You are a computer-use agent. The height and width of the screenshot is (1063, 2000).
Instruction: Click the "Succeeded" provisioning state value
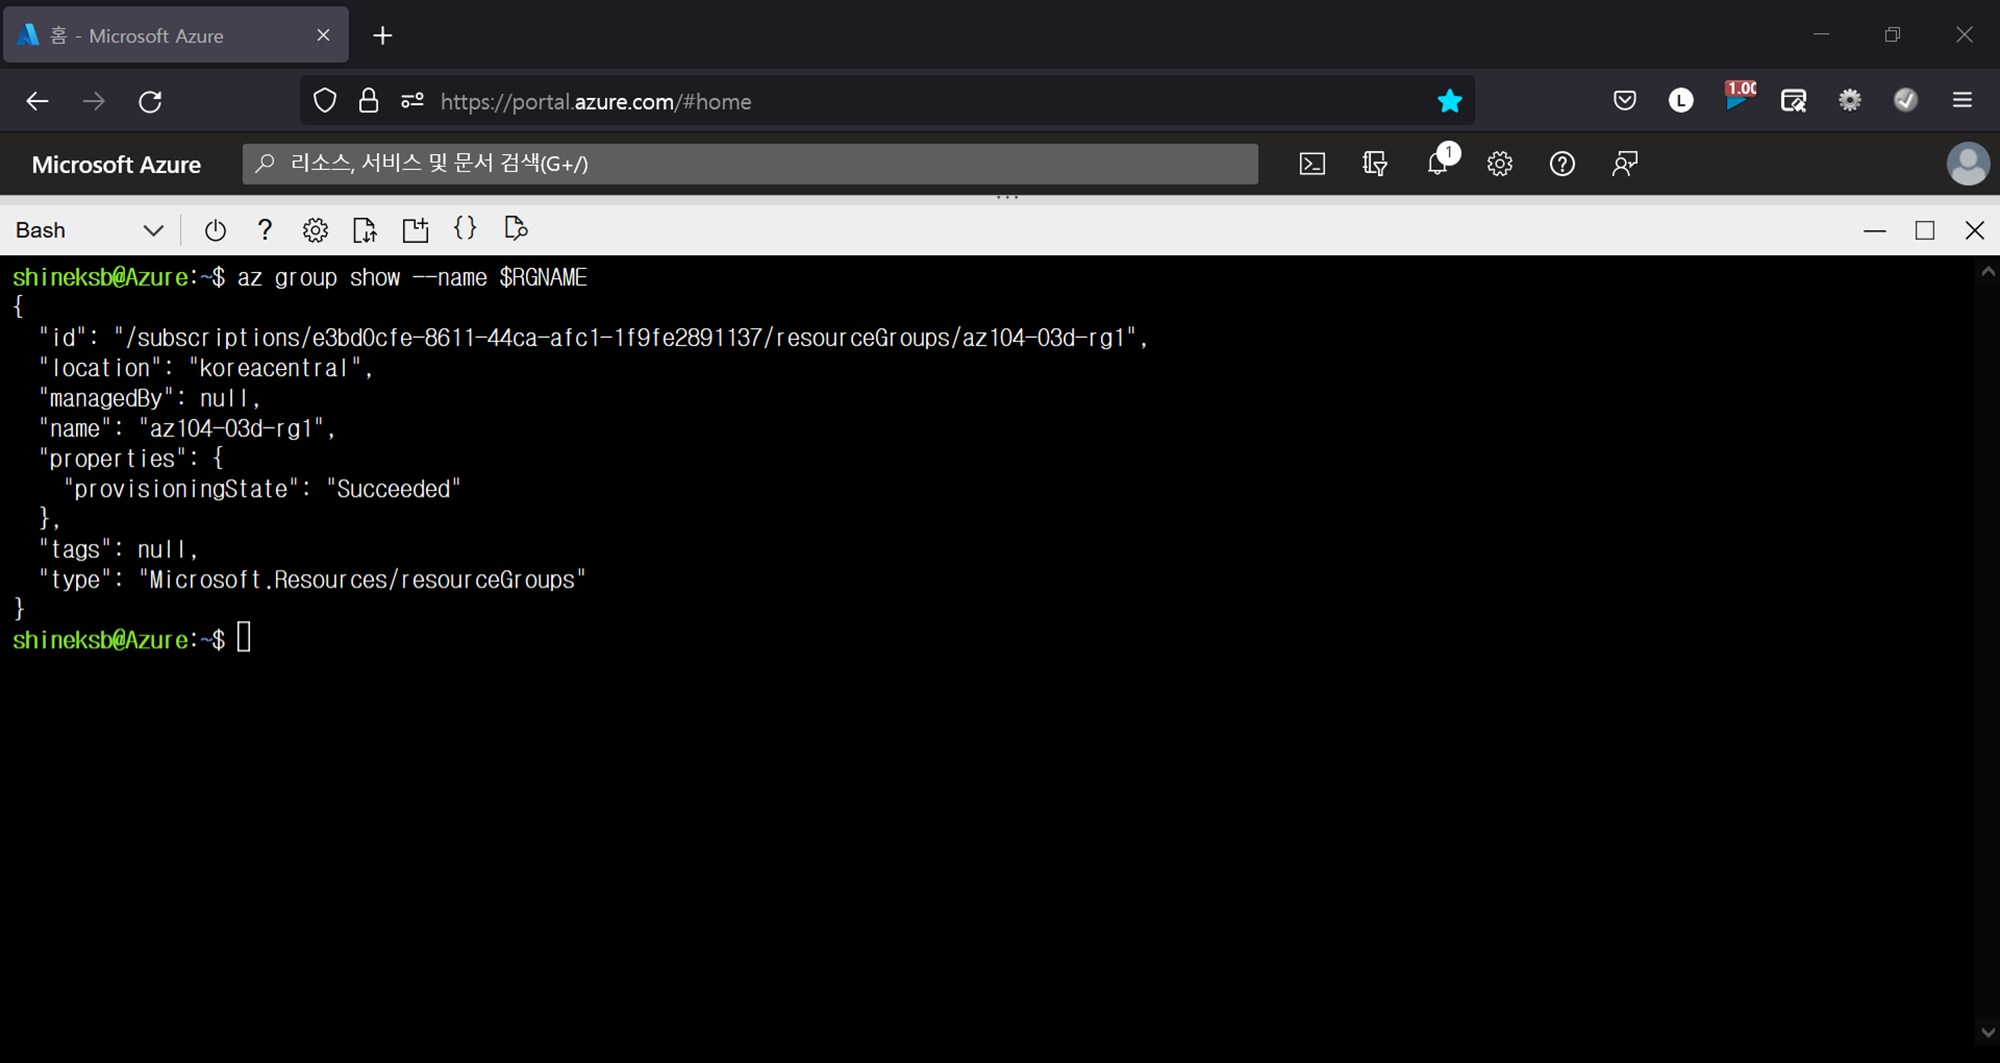pos(394,489)
